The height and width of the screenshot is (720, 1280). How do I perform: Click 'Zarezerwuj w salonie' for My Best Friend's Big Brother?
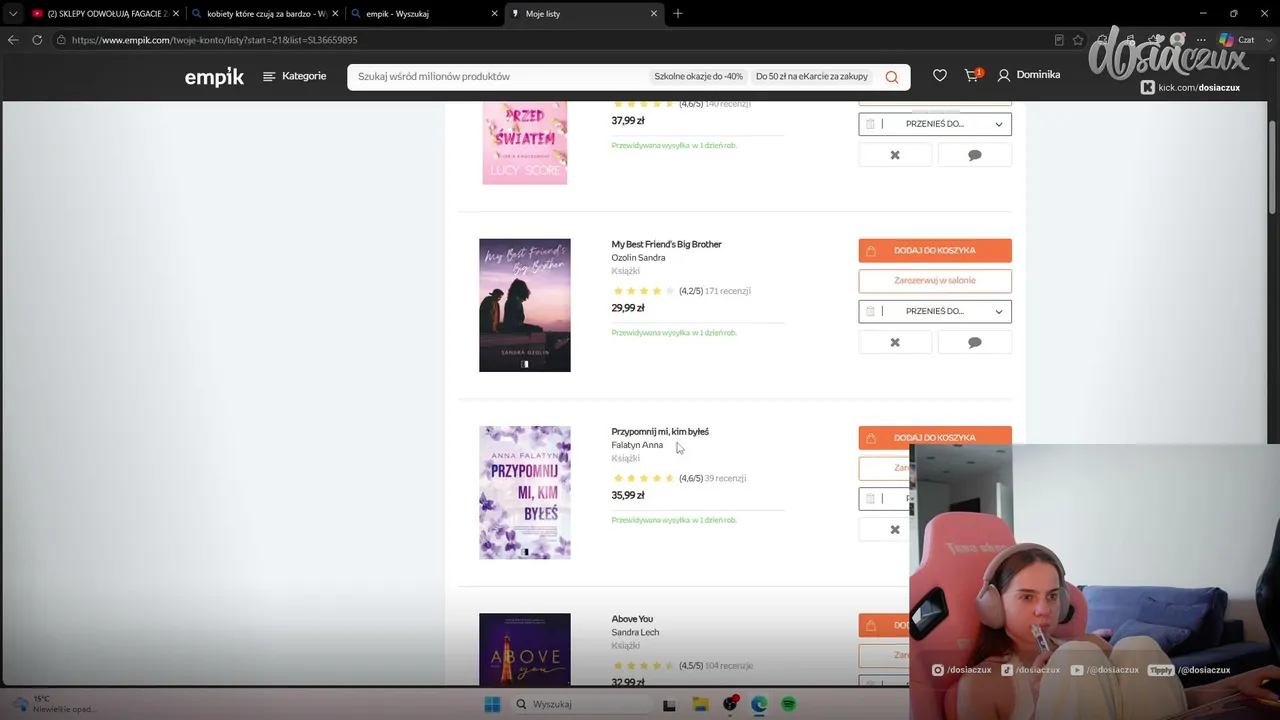coord(935,281)
